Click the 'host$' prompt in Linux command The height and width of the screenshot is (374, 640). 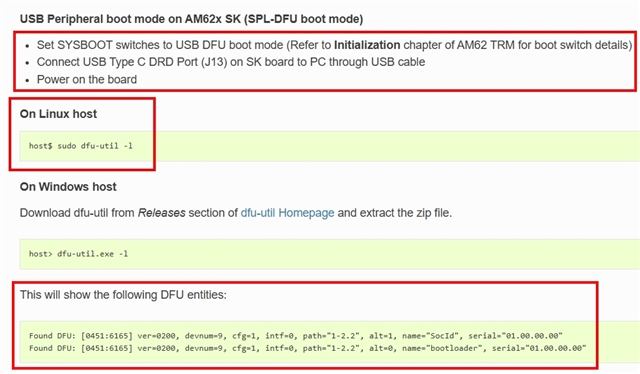(40, 146)
